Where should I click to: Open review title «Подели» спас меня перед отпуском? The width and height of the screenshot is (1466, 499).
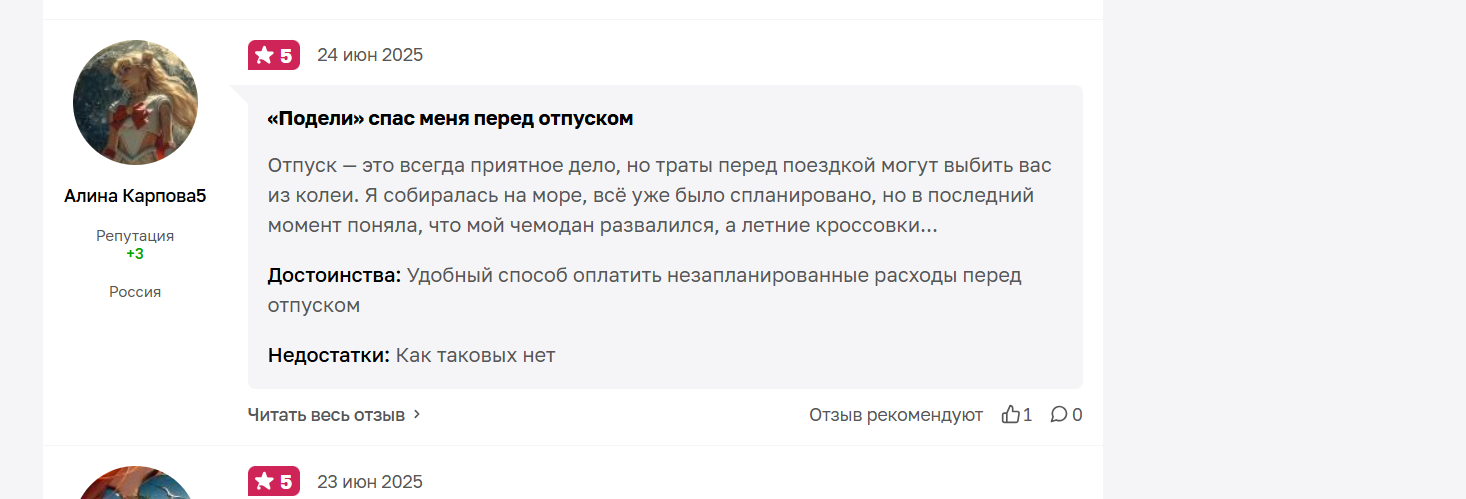pos(451,118)
